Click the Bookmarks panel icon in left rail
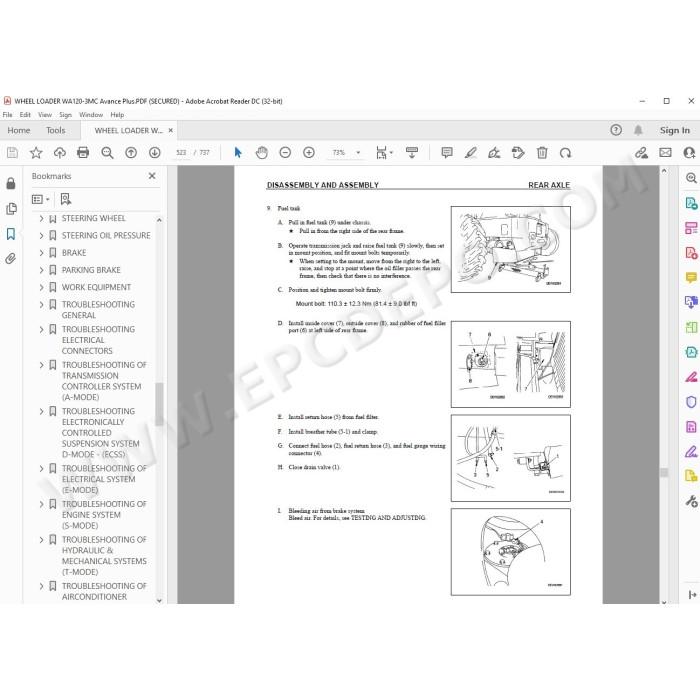Image resolution: width=700 pixels, height=700 pixels. [11, 233]
